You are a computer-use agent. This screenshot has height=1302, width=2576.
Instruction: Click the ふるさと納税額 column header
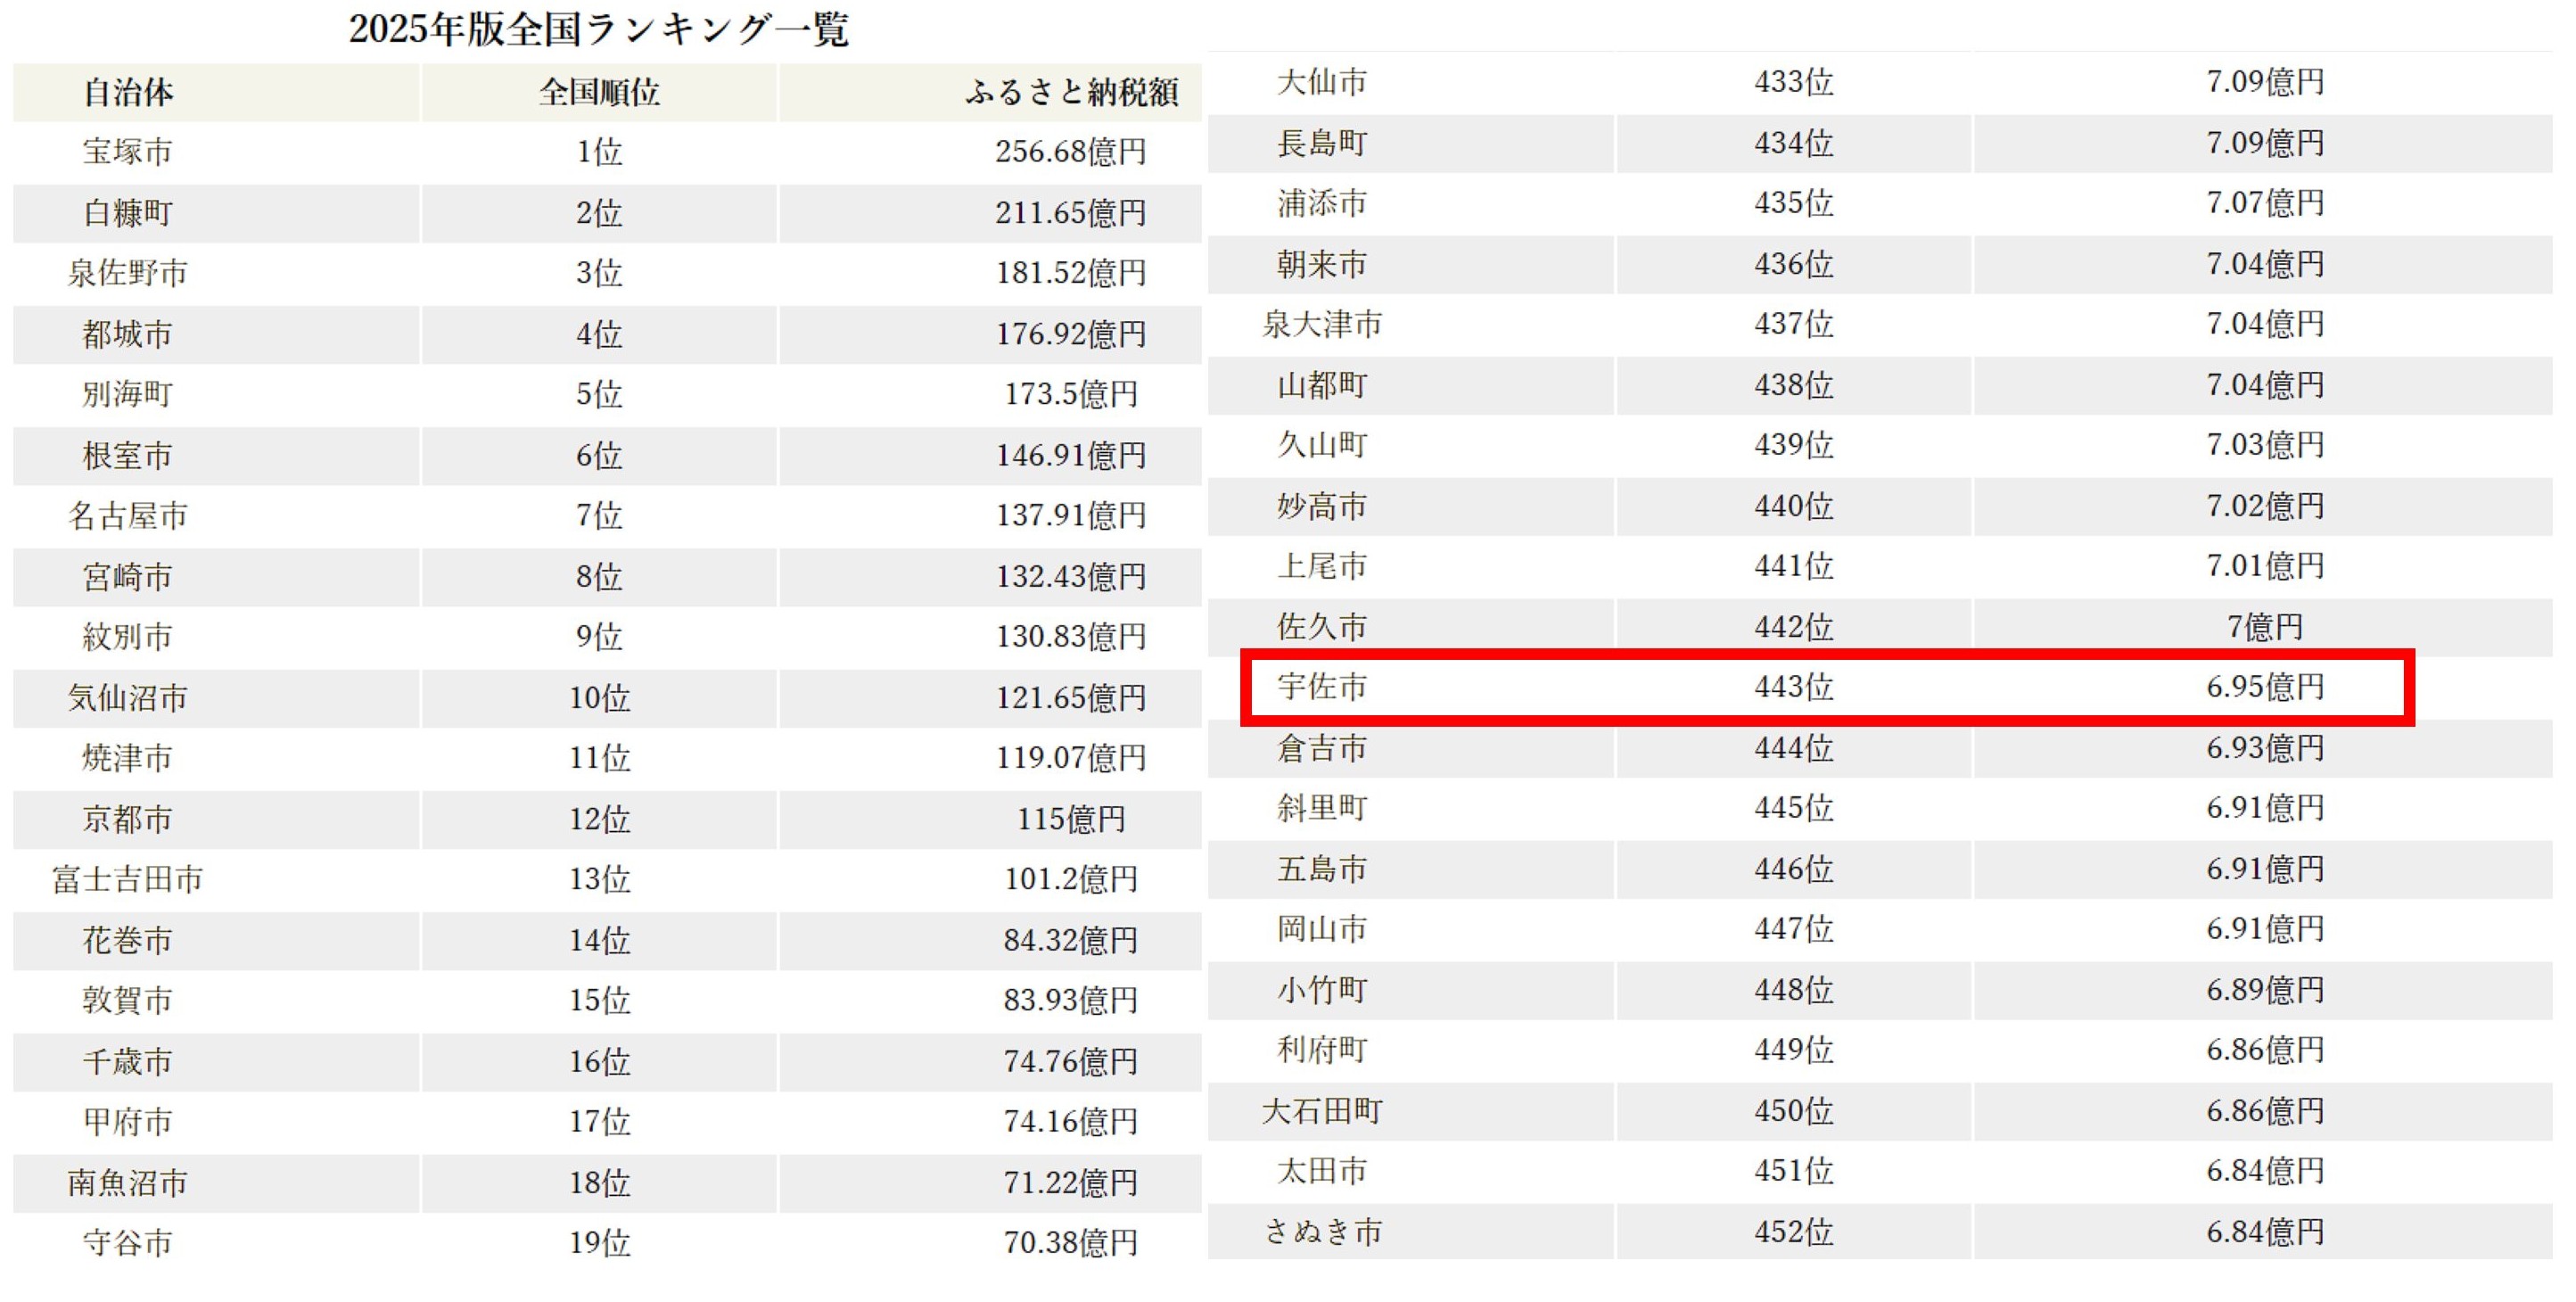click(1071, 93)
